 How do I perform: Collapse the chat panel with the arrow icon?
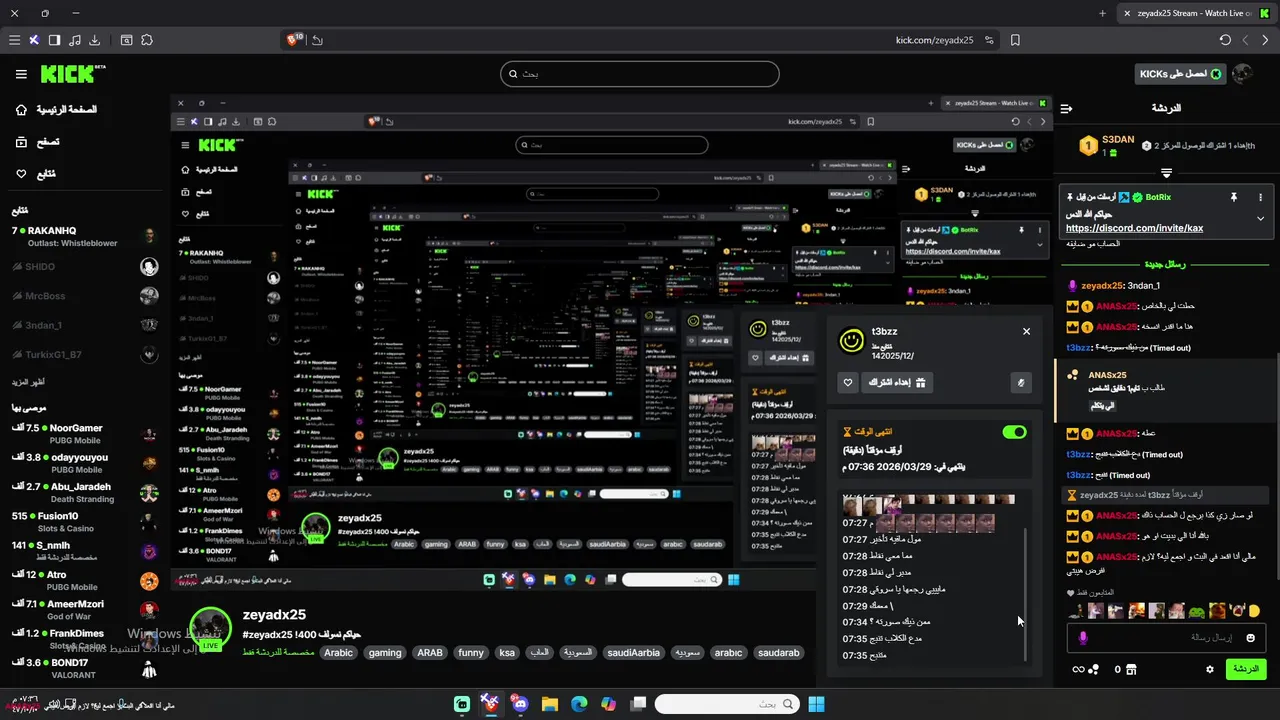(x=1066, y=108)
